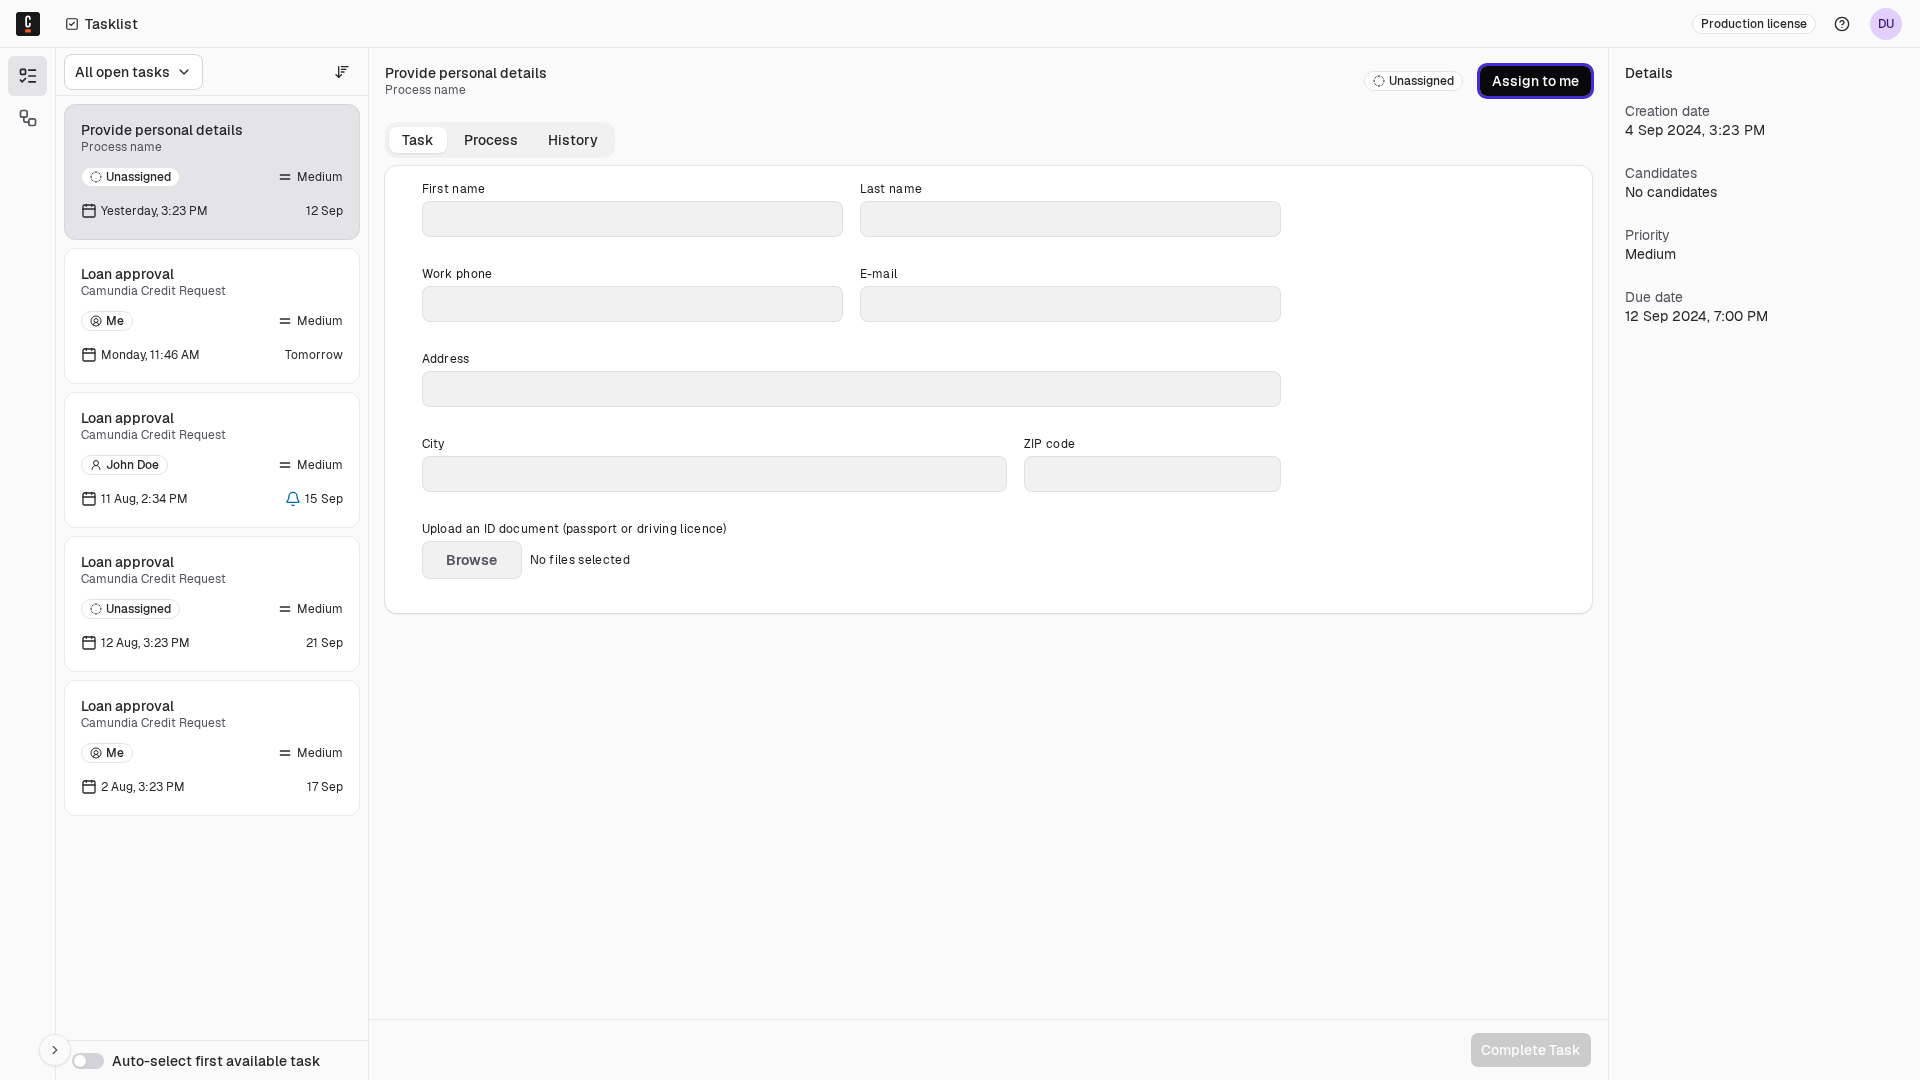Viewport: 1920px width, 1080px height.
Task: Focus the Work phone input field
Action: tap(632, 304)
